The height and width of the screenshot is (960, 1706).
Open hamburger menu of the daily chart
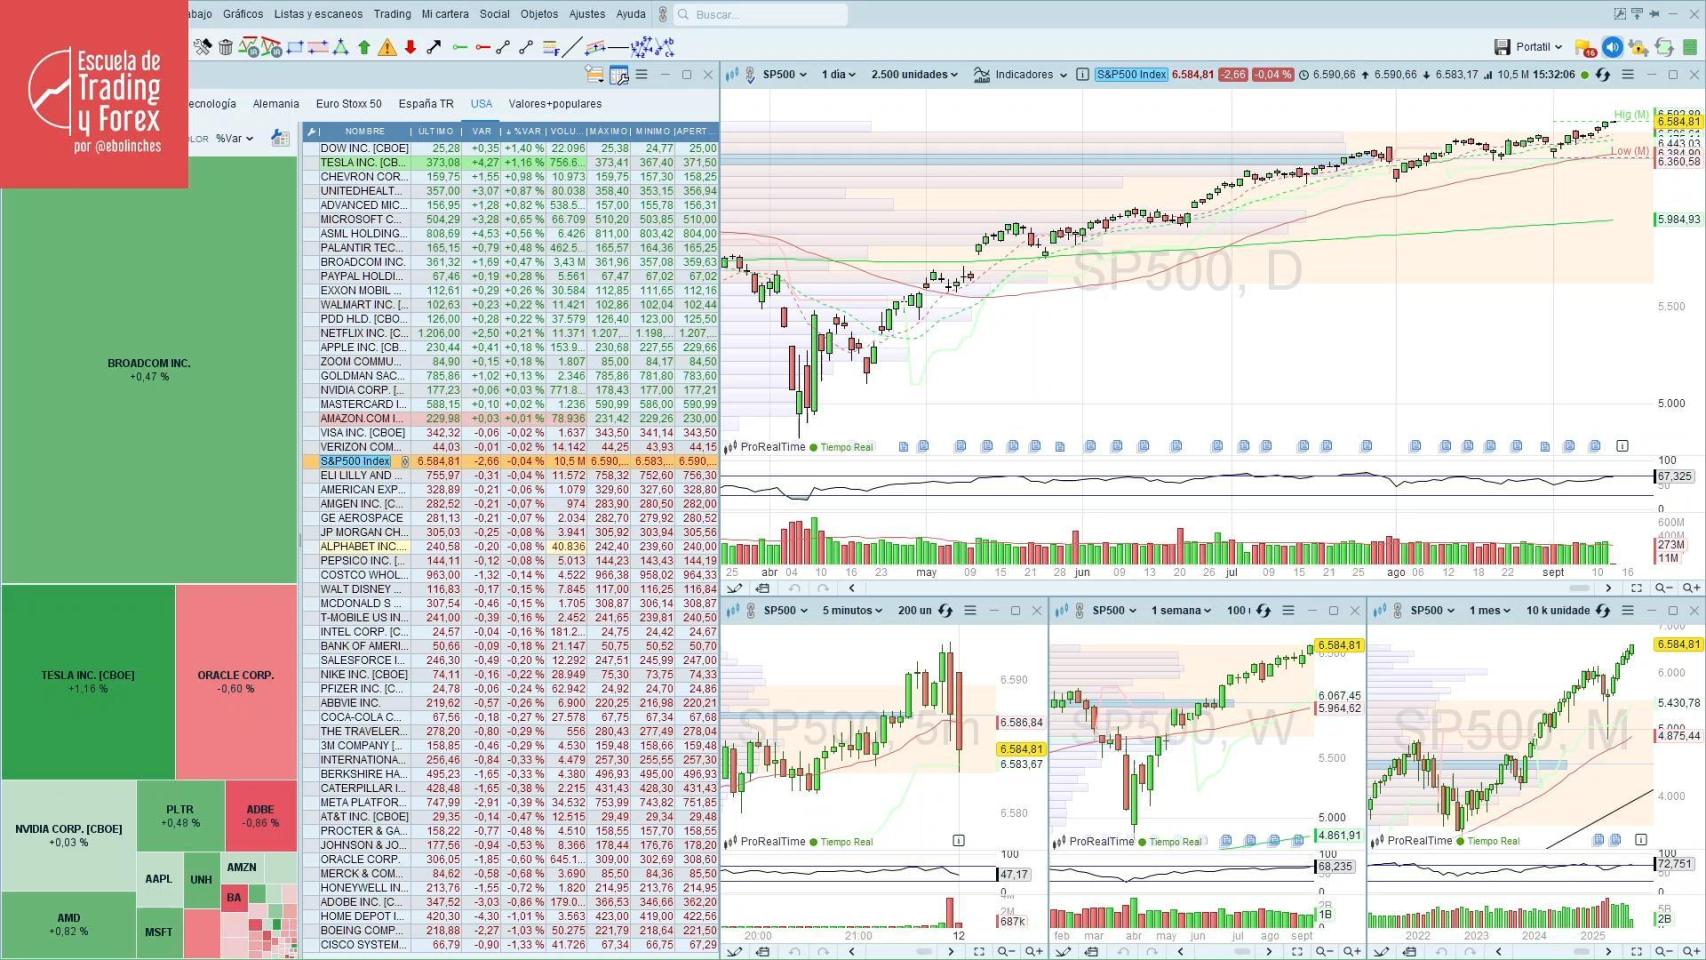(1628, 75)
